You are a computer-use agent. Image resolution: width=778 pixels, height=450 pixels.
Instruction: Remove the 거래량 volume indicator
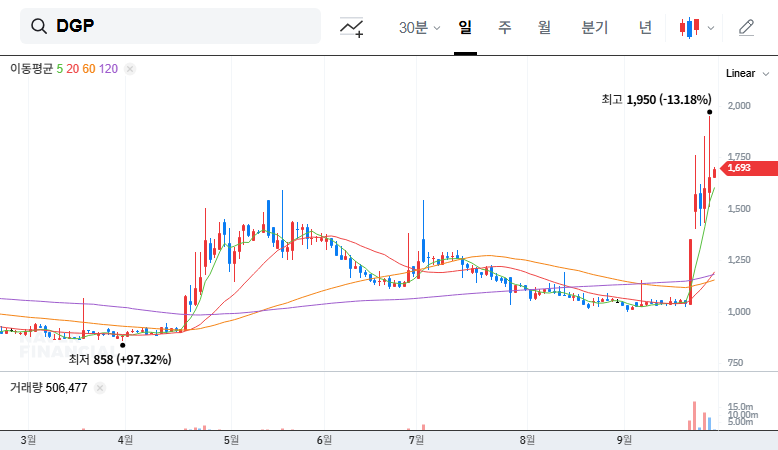coord(100,388)
